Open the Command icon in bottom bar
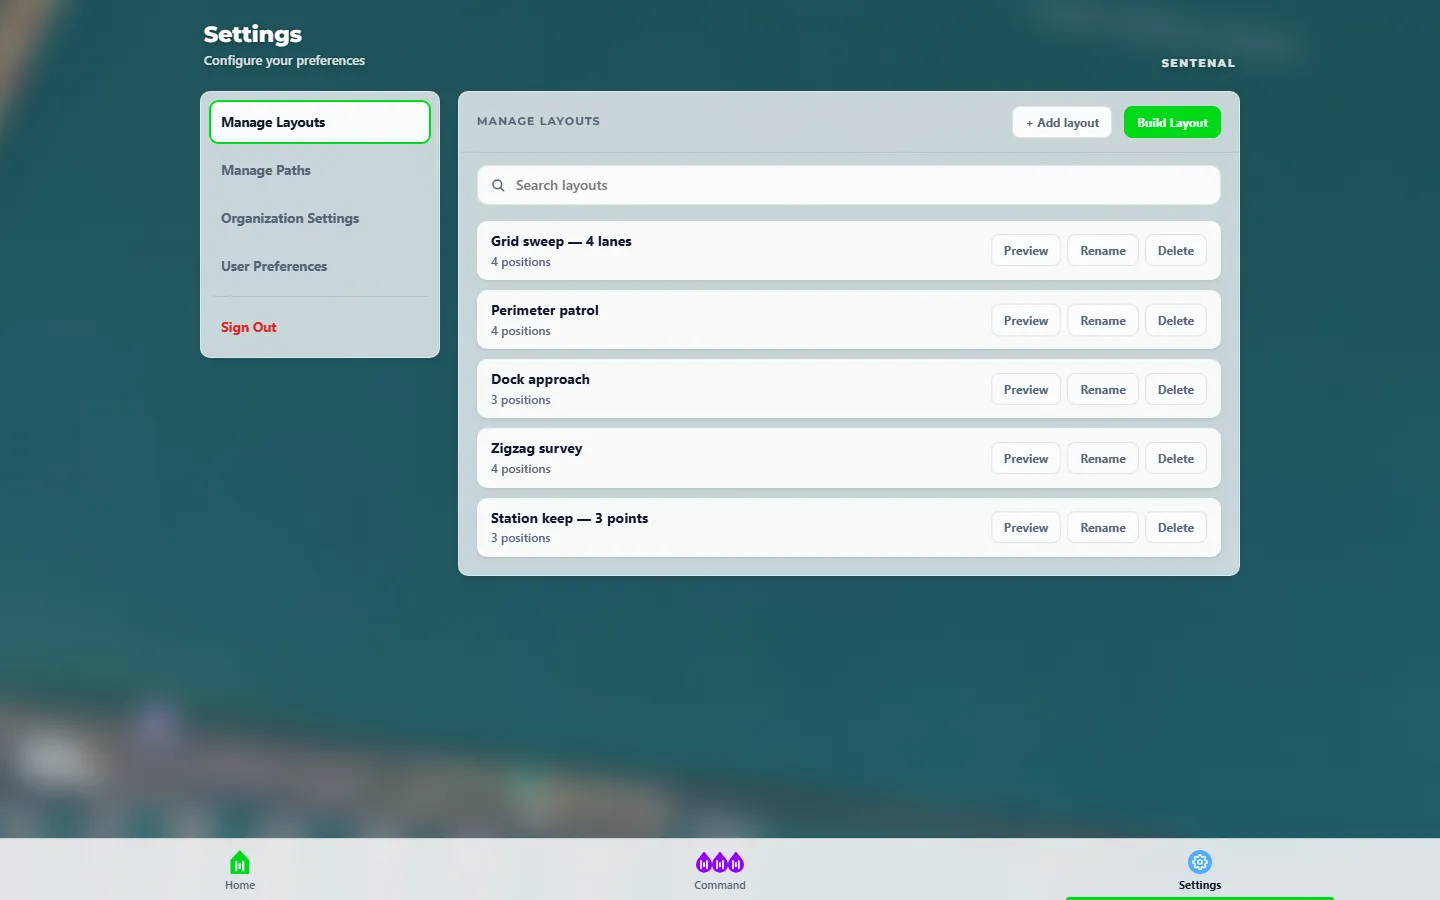 tap(720, 862)
